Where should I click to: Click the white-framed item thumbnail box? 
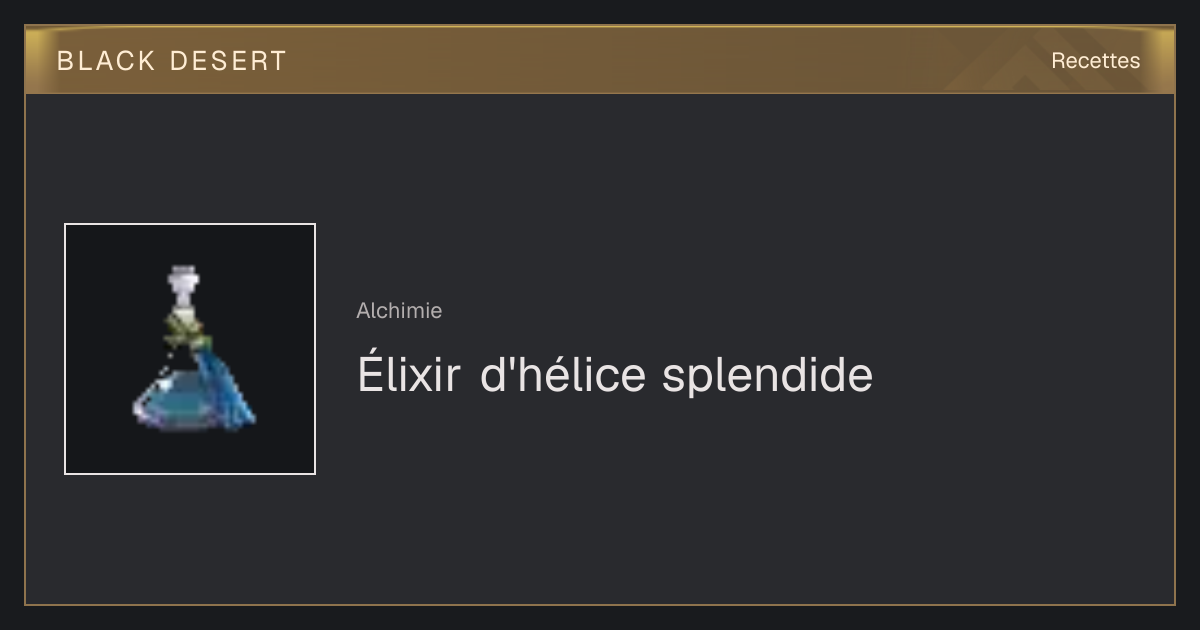(190, 349)
